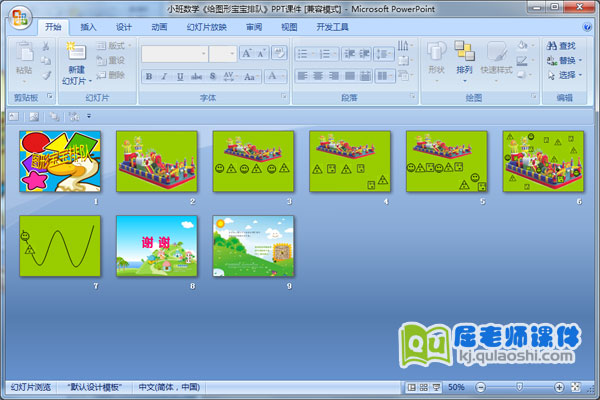The width and height of the screenshot is (600, 400).
Task: Click the Increase Font Size icon
Action: pos(246,53)
